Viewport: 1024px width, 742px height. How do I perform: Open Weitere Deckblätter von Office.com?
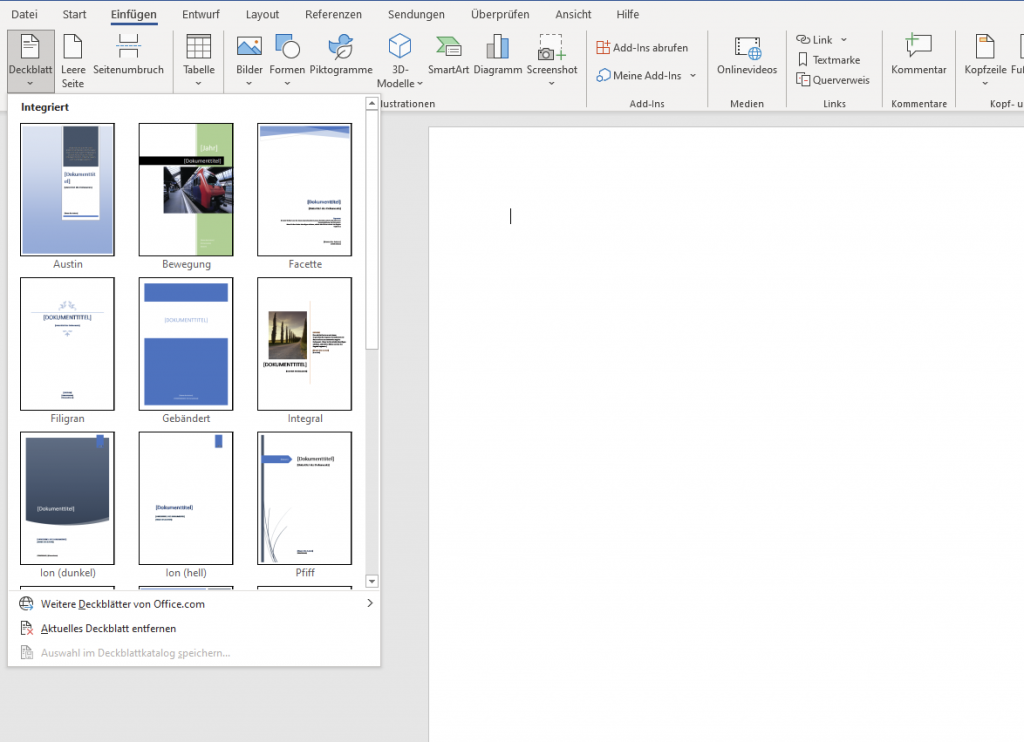(122, 604)
